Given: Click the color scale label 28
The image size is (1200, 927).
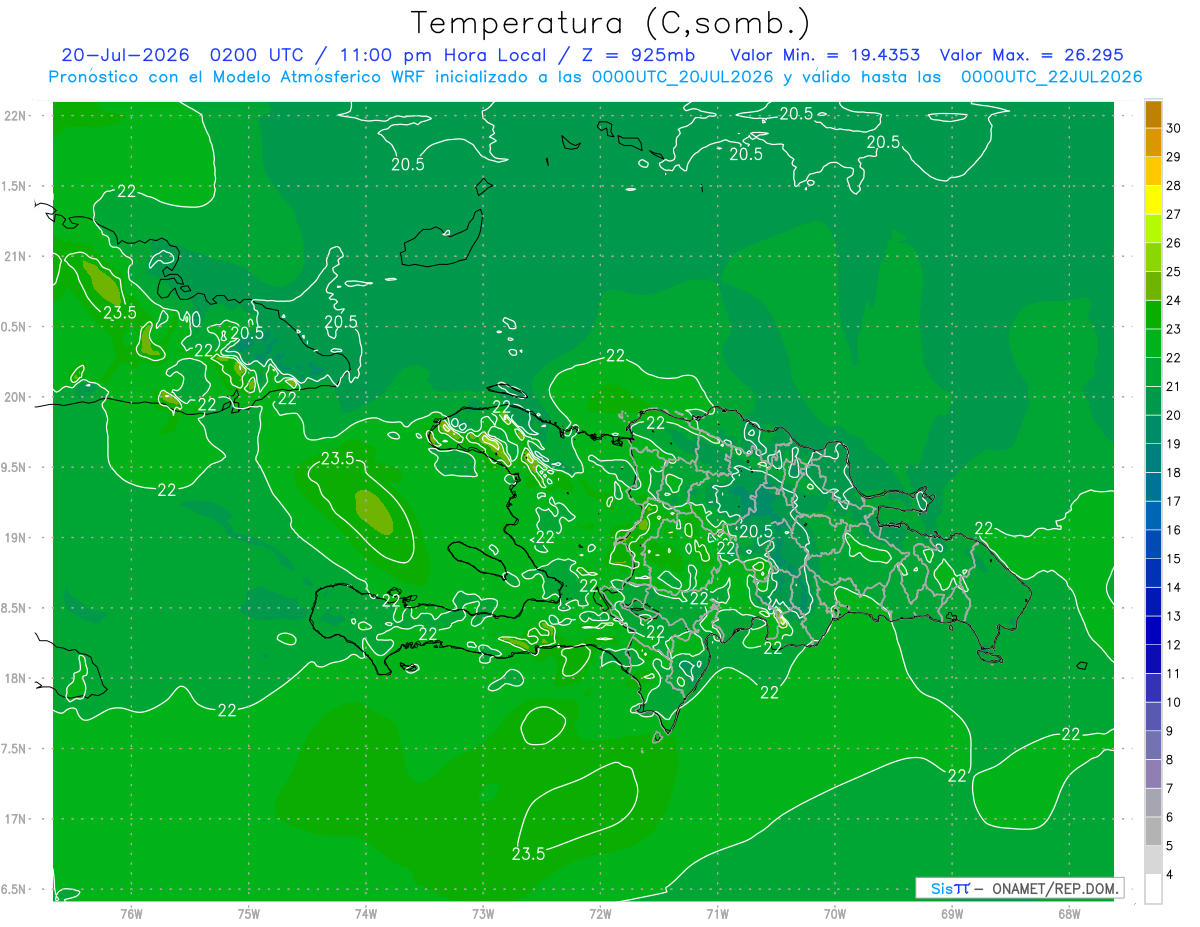Looking at the screenshot, I should [x=1174, y=186].
